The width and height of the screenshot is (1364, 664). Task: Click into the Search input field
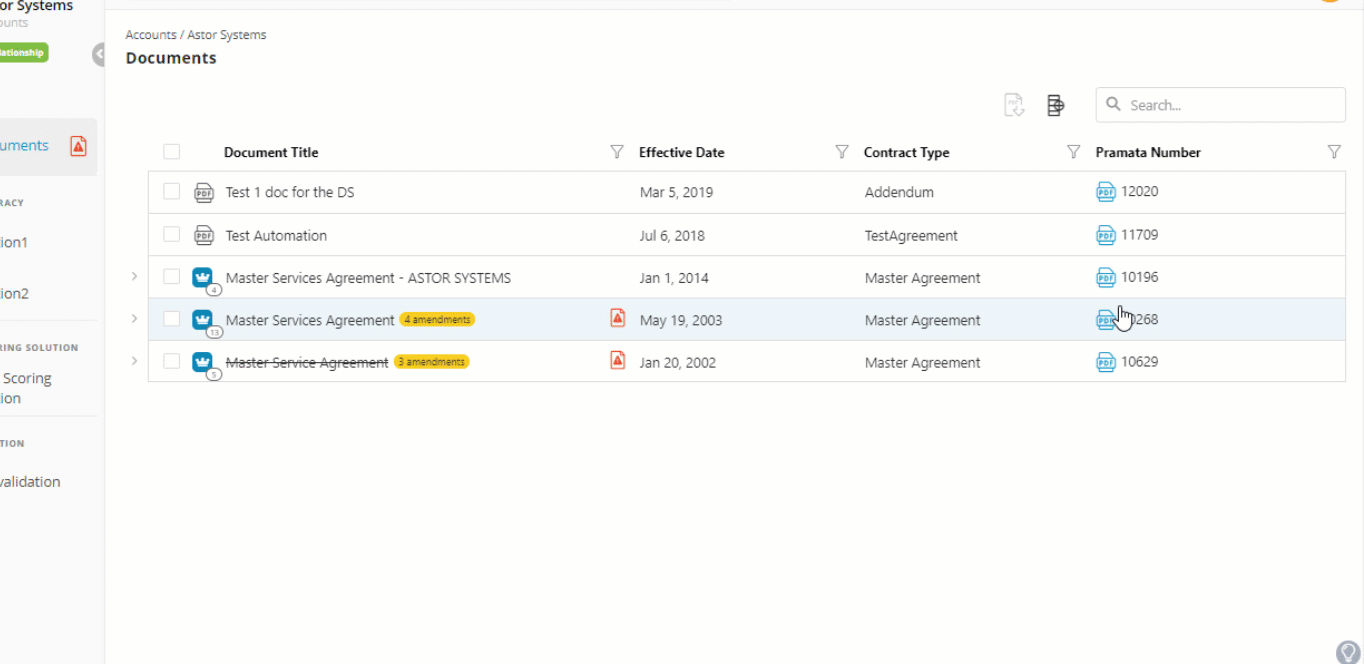pyautogui.click(x=1221, y=105)
